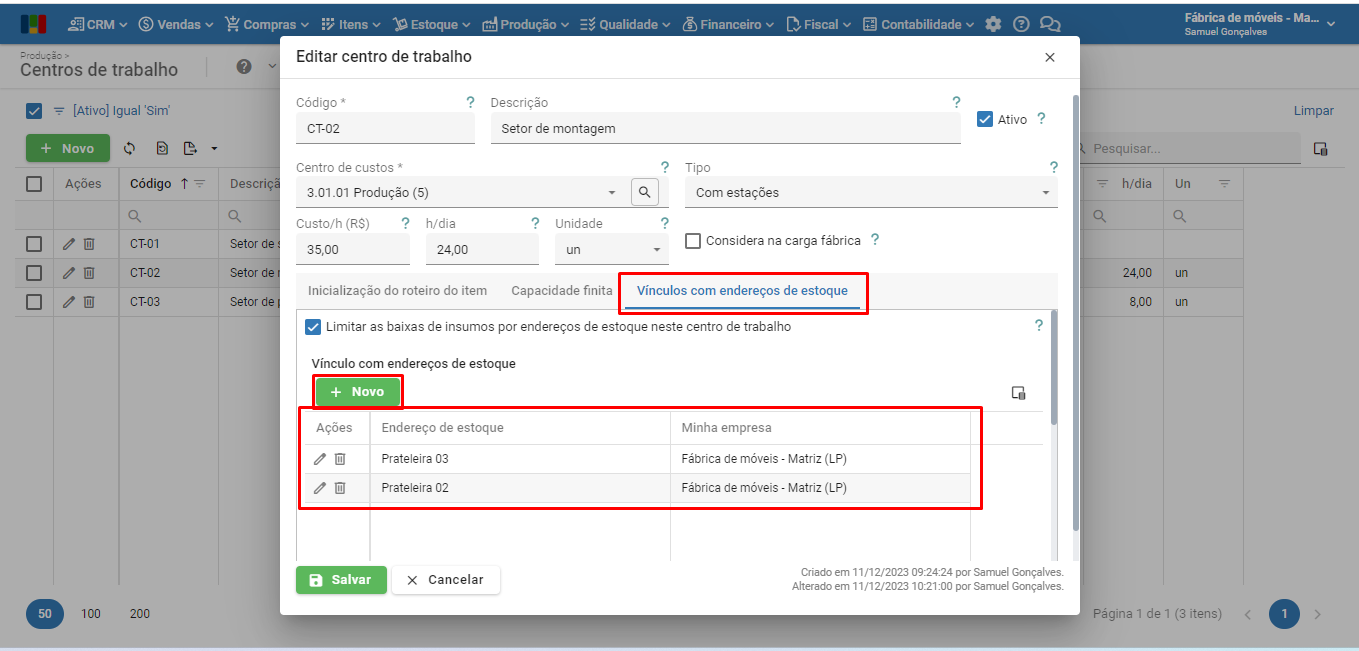Open the chat bubbles icon in top bar
Screen dimensions: 1359x651
pyautogui.click(x=1049, y=24)
